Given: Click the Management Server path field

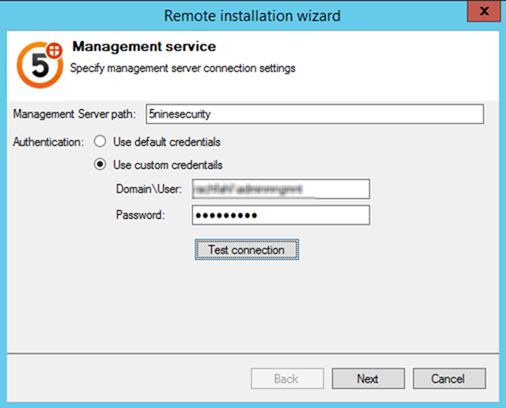Looking at the screenshot, I should pyautogui.click(x=315, y=114).
